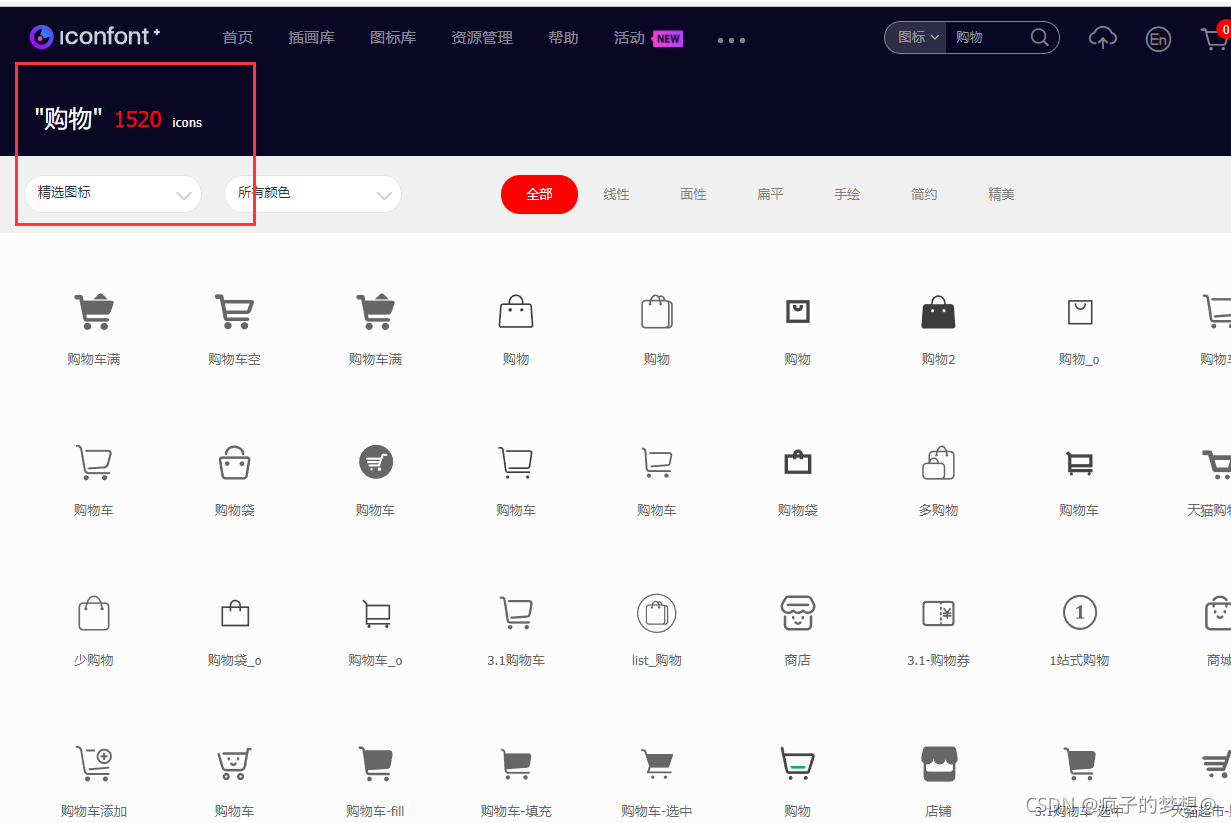Image resolution: width=1231 pixels, height=823 pixels.
Task: Open the 所有颜色 color filter dropdown
Action: tap(313, 194)
